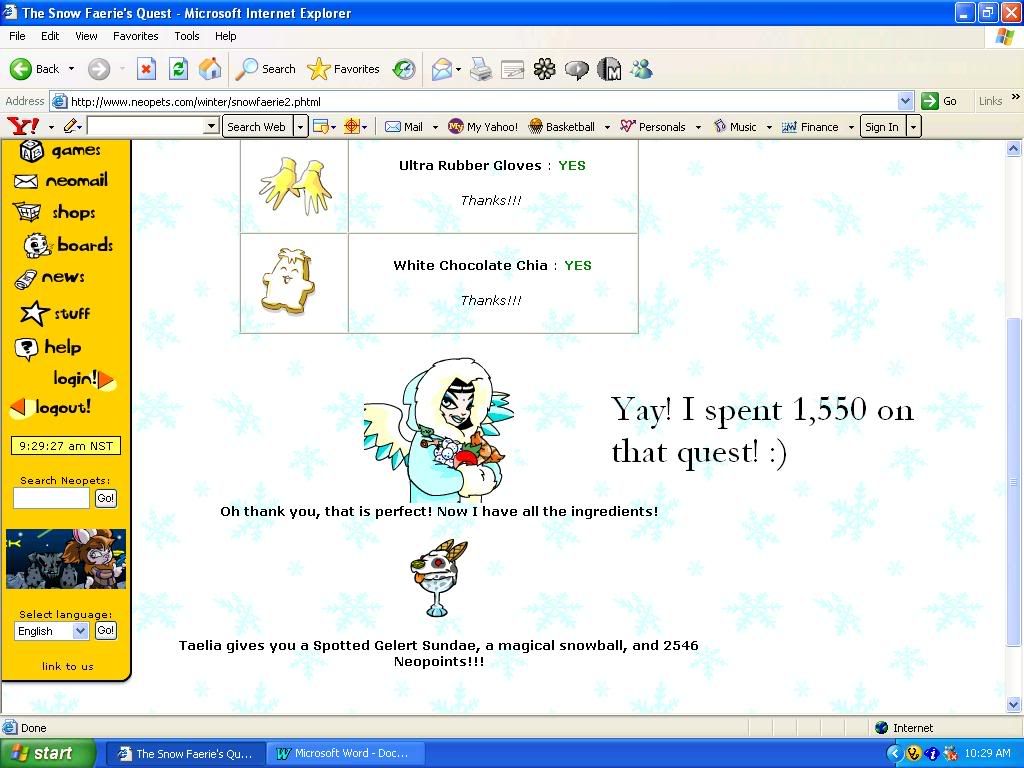Click Go beside the language selector

click(x=106, y=630)
